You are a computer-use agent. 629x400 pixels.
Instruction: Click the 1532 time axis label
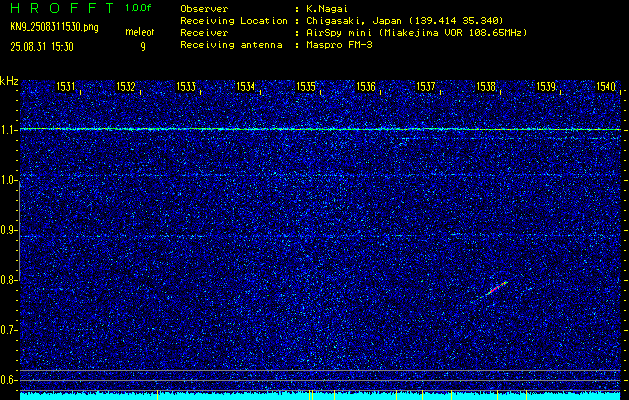[126, 86]
